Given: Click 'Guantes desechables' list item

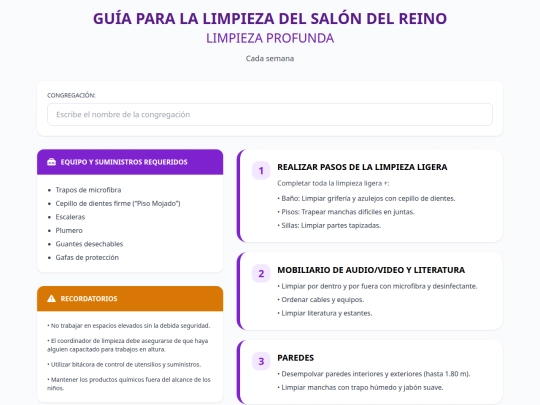Looking at the screenshot, I should pos(90,244).
